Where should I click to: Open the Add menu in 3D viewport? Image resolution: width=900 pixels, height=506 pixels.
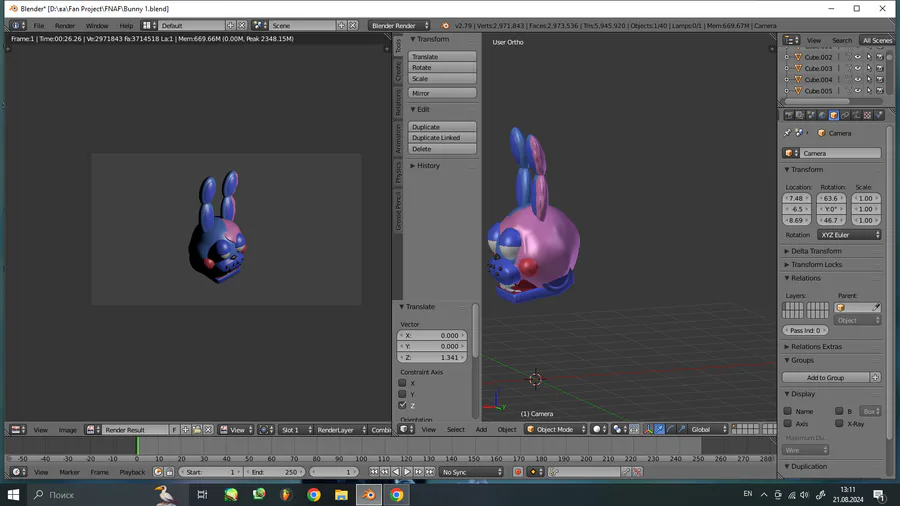(x=481, y=429)
